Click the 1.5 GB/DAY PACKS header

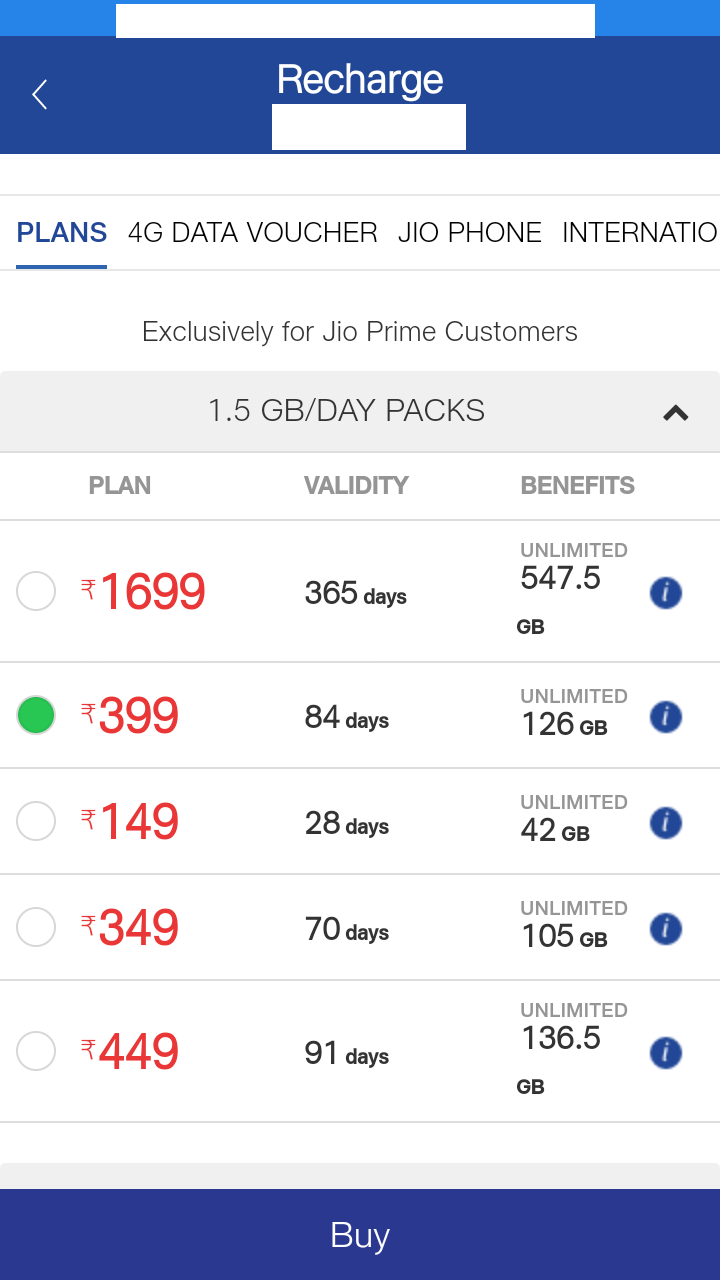point(346,411)
